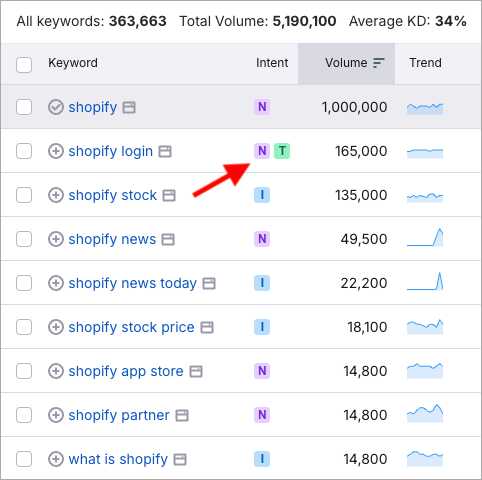Click the Average KD 34% value
The image size is (482, 480).
point(451,21)
